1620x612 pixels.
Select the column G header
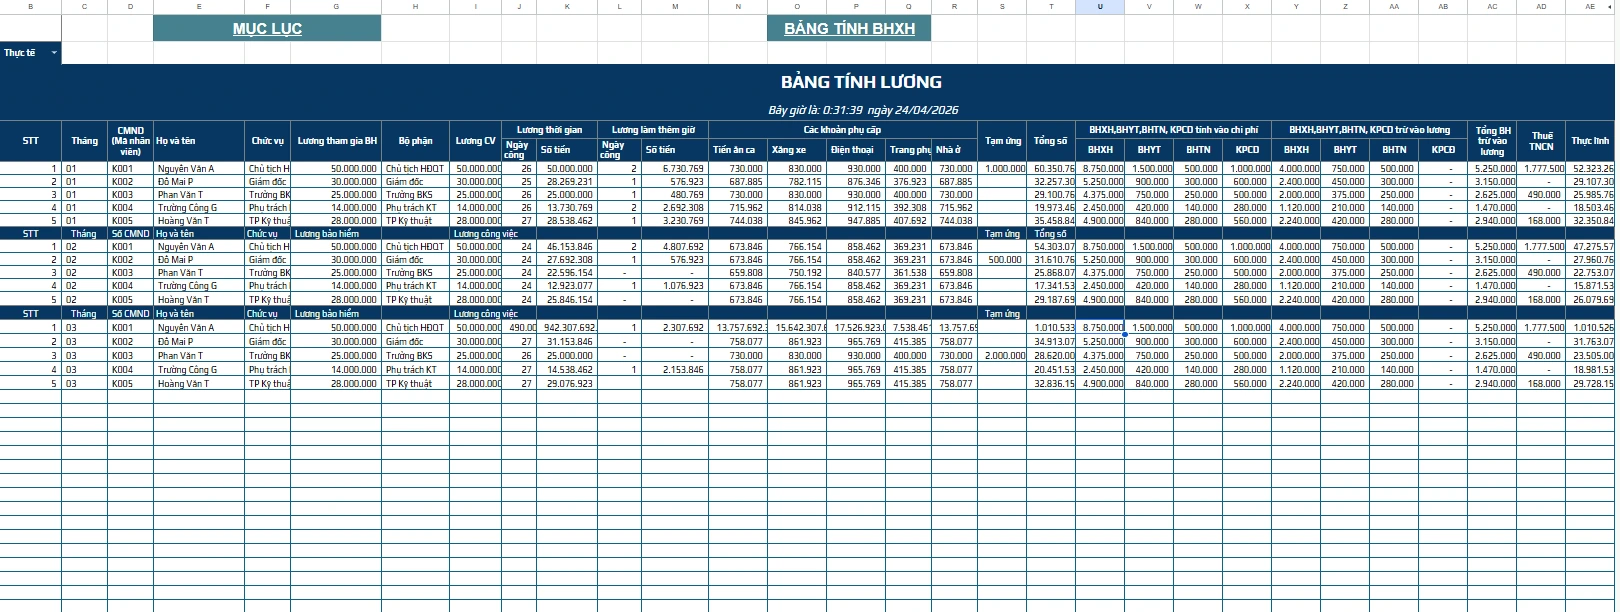tap(336, 7)
